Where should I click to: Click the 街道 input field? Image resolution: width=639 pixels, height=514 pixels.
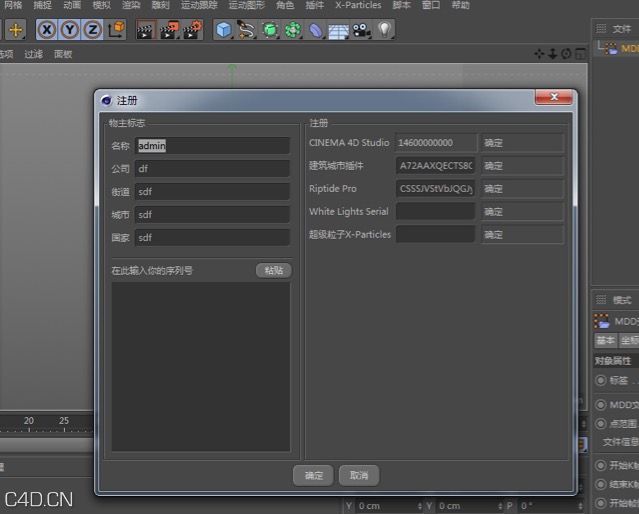click(x=212, y=191)
